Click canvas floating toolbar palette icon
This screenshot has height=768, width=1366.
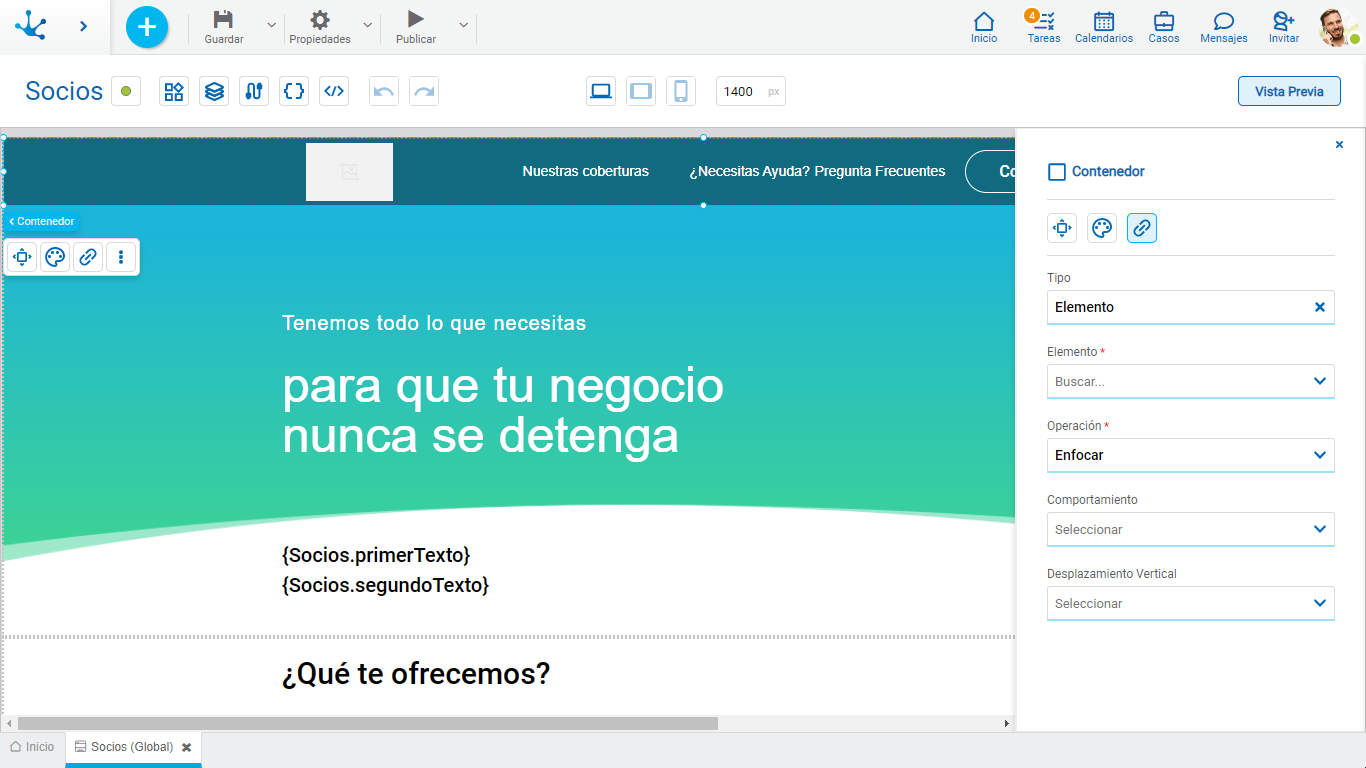[55, 257]
